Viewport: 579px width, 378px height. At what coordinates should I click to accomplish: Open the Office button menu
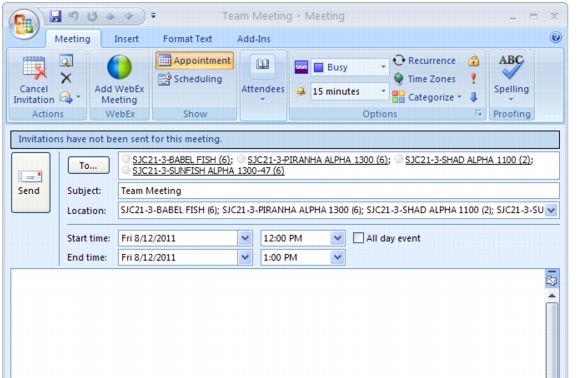point(24,24)
